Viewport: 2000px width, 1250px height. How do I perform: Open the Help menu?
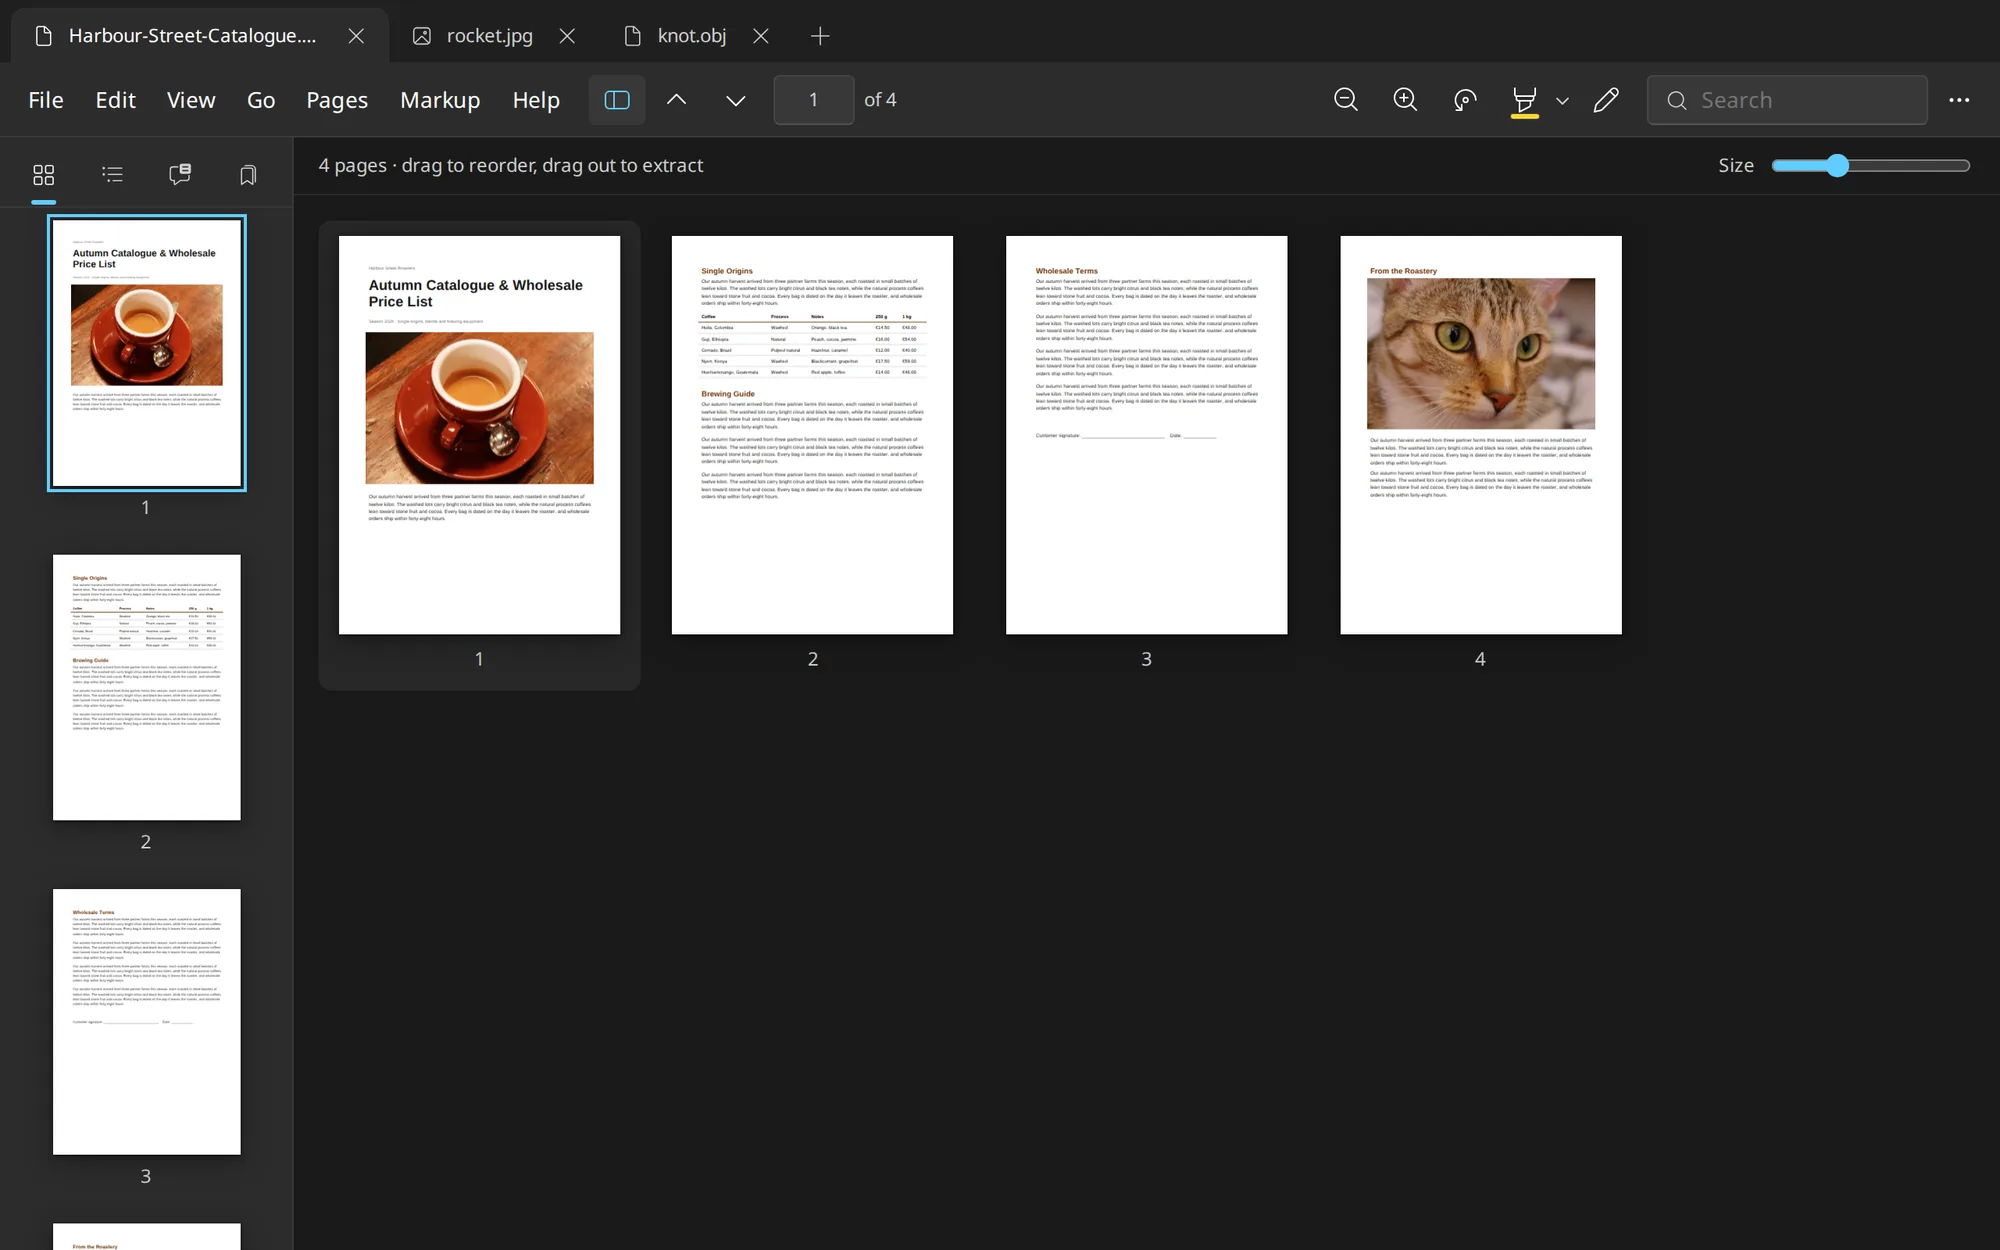point(536,100)
